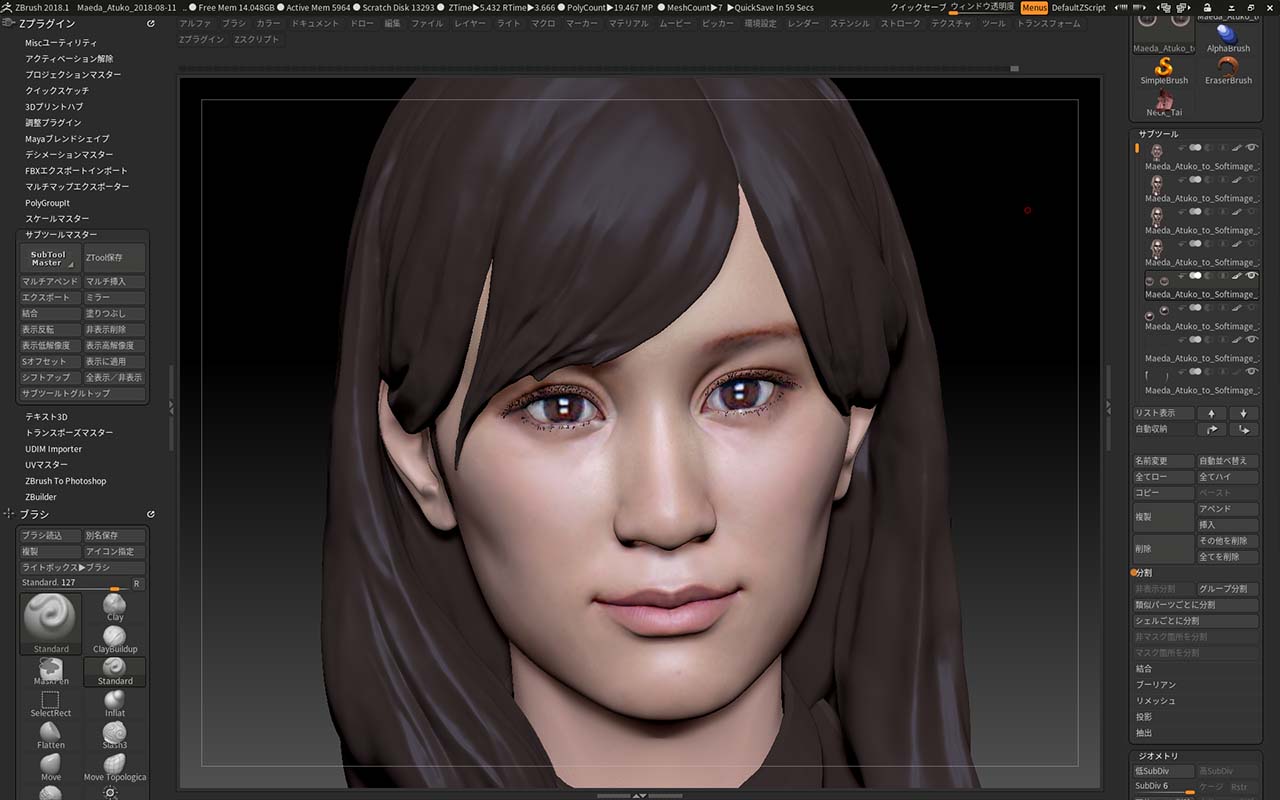Screen dimensions: 1280x800
Task: Toggle 表示反転 visibility inversion
Action: click(x=50, y=330)
